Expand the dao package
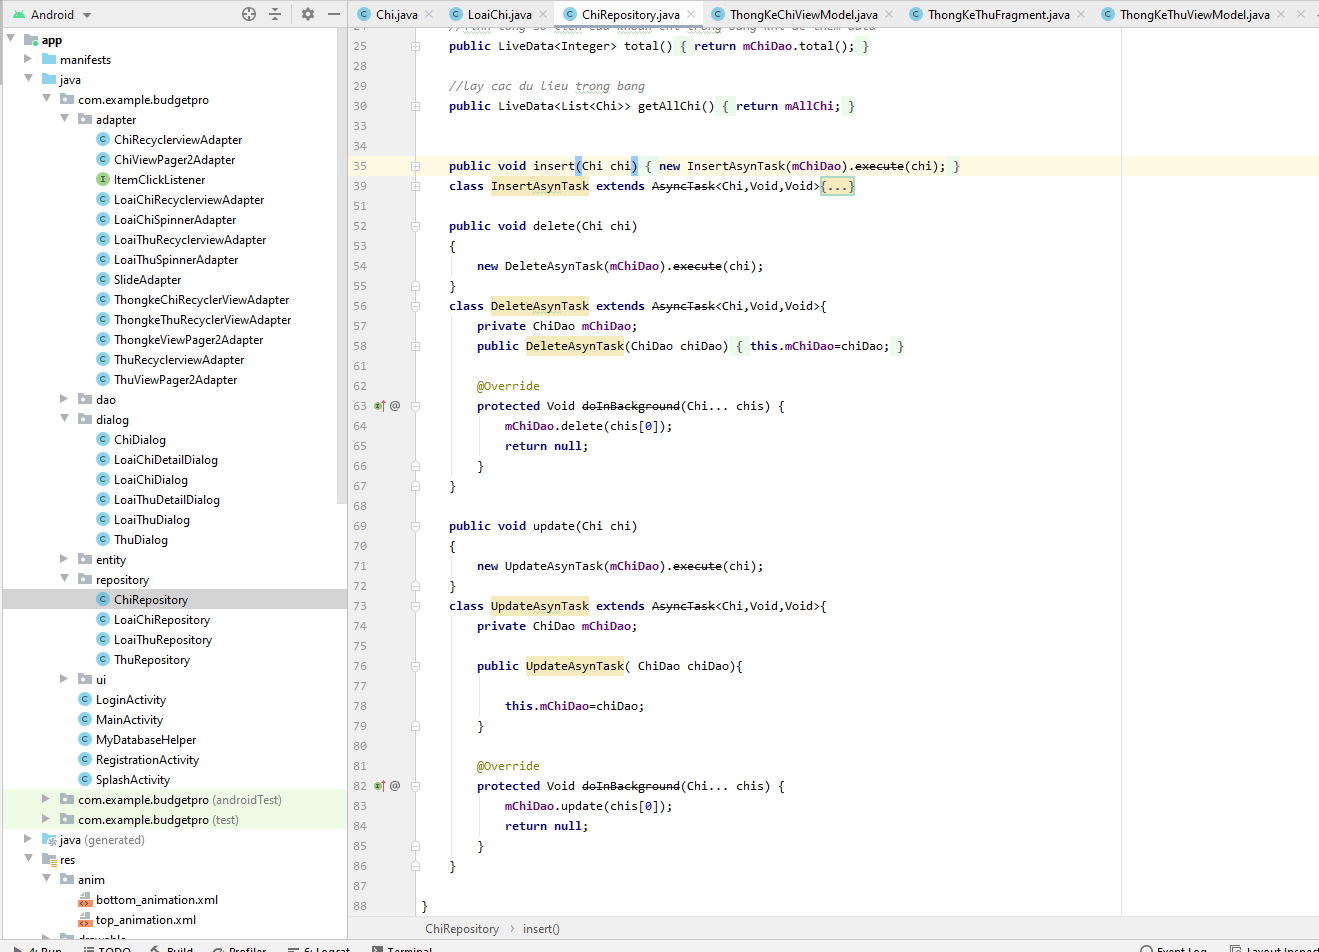 [x=64, y=399]
